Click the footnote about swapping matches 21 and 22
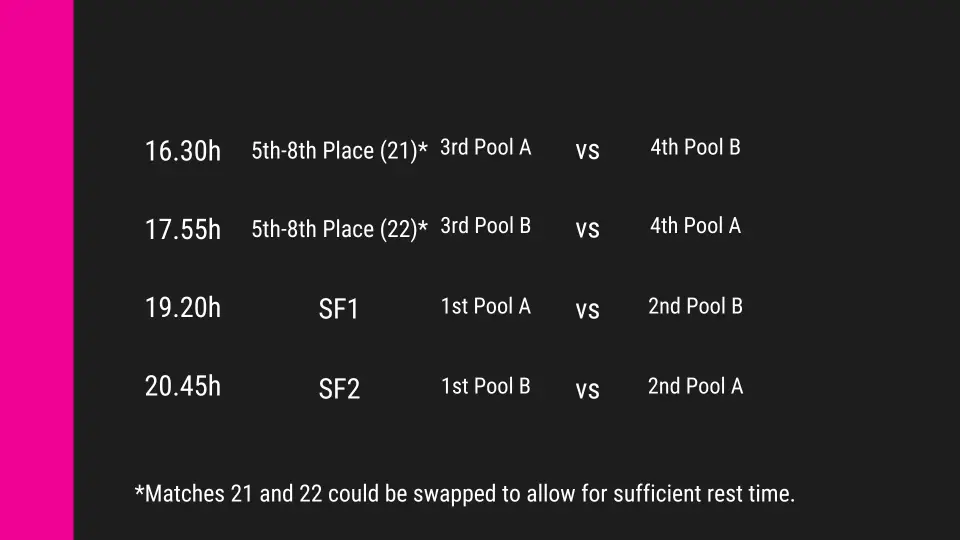 pos(465,494)
